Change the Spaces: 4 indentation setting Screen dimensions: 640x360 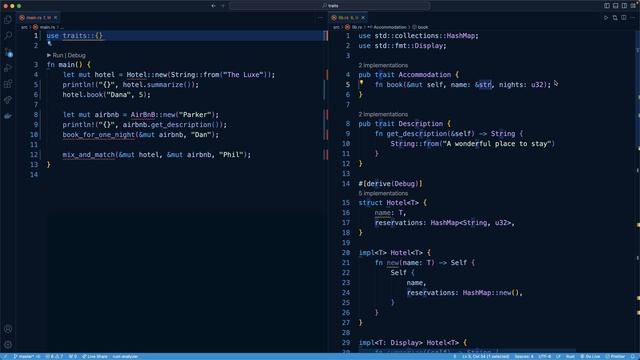[524, 356]
